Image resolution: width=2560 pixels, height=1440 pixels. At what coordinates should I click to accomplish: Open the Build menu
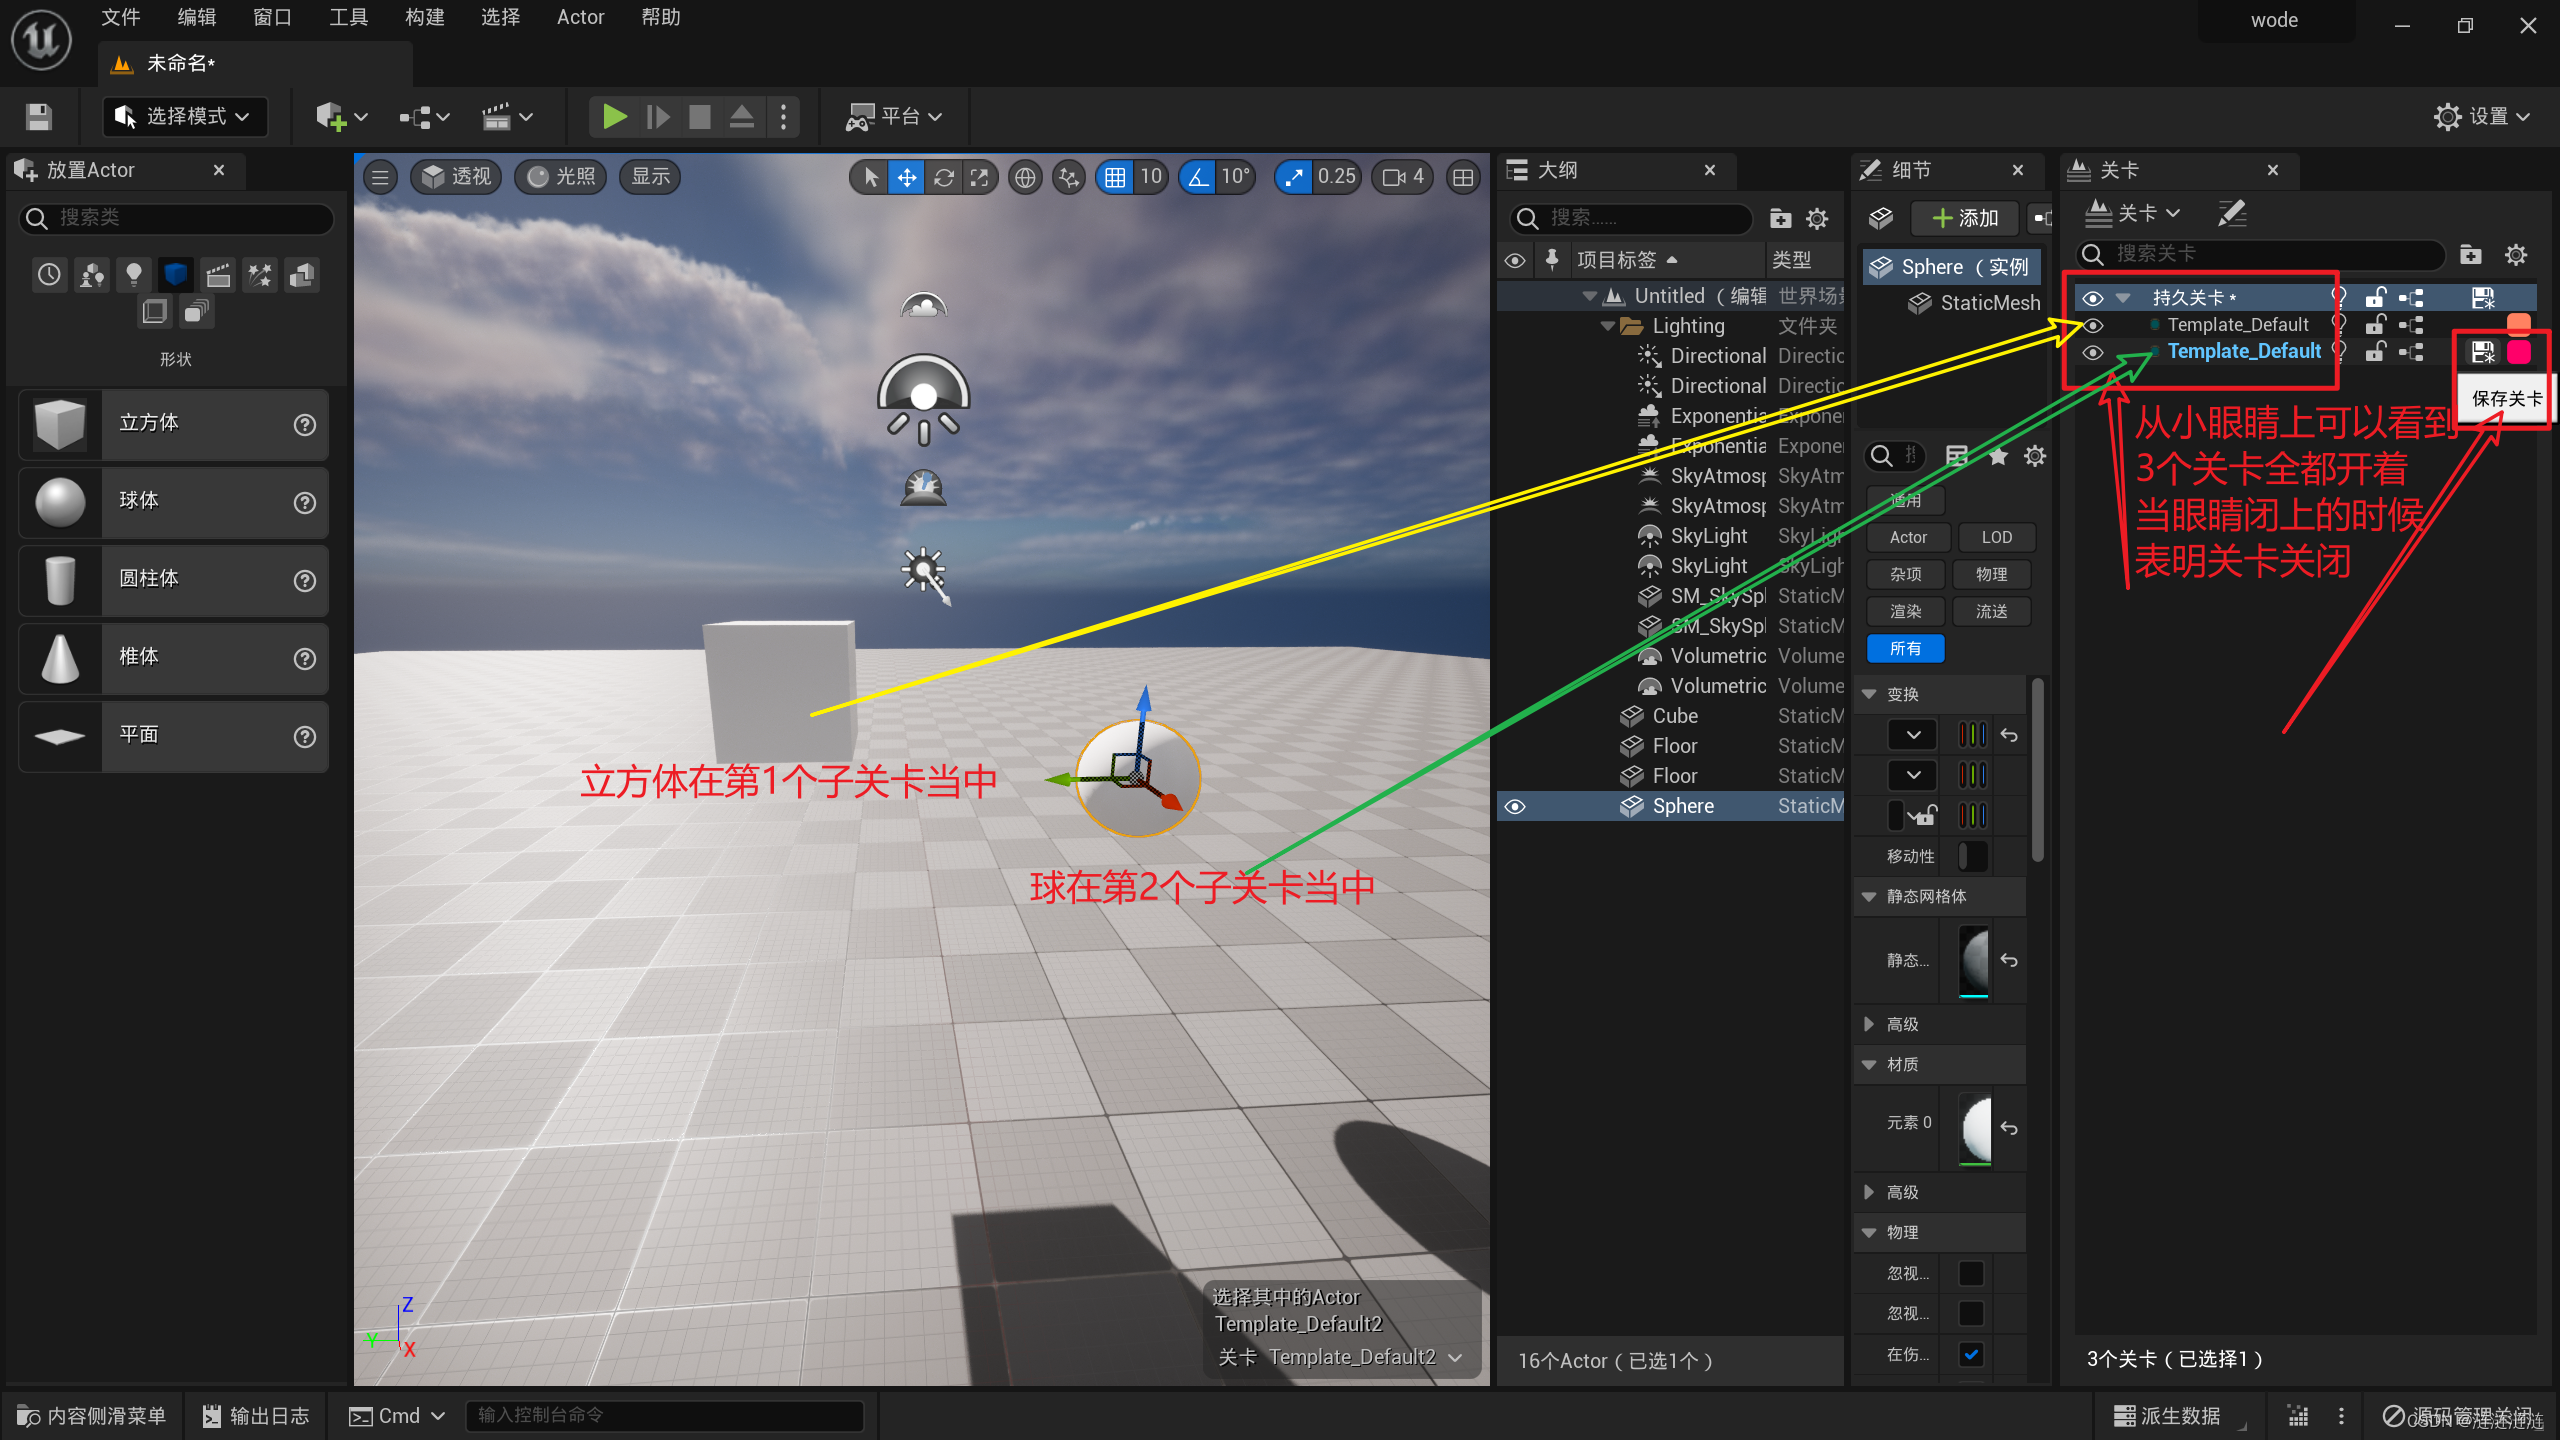tap(424, 17)
